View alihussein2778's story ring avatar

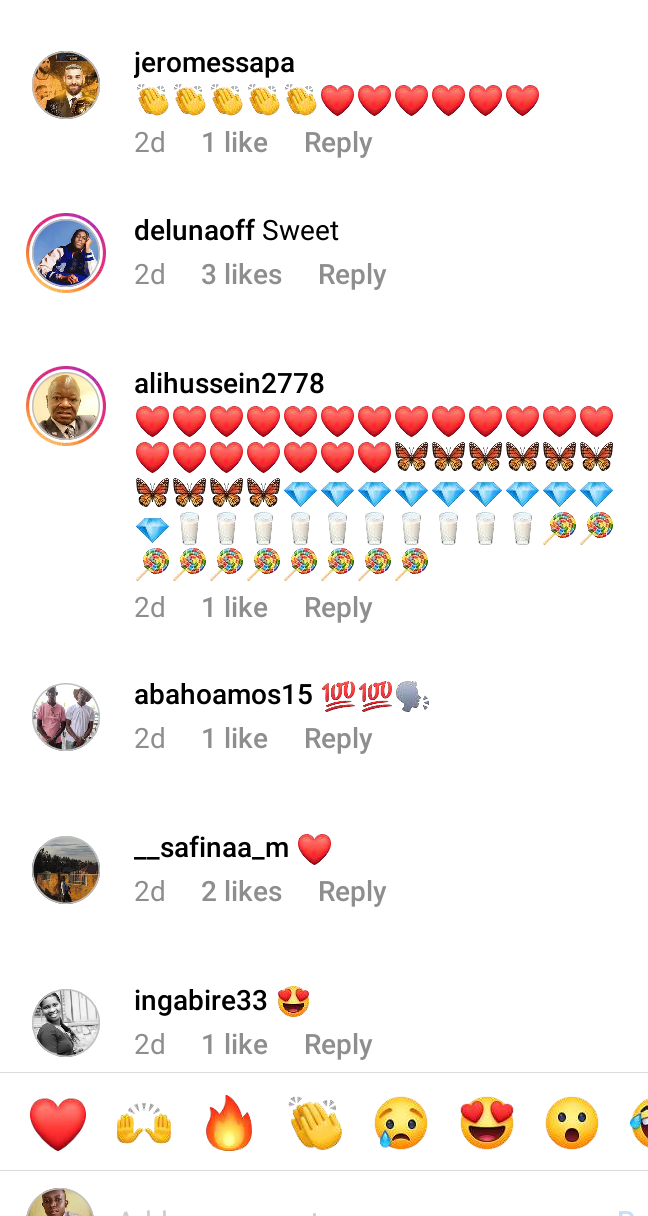(66, 405)
